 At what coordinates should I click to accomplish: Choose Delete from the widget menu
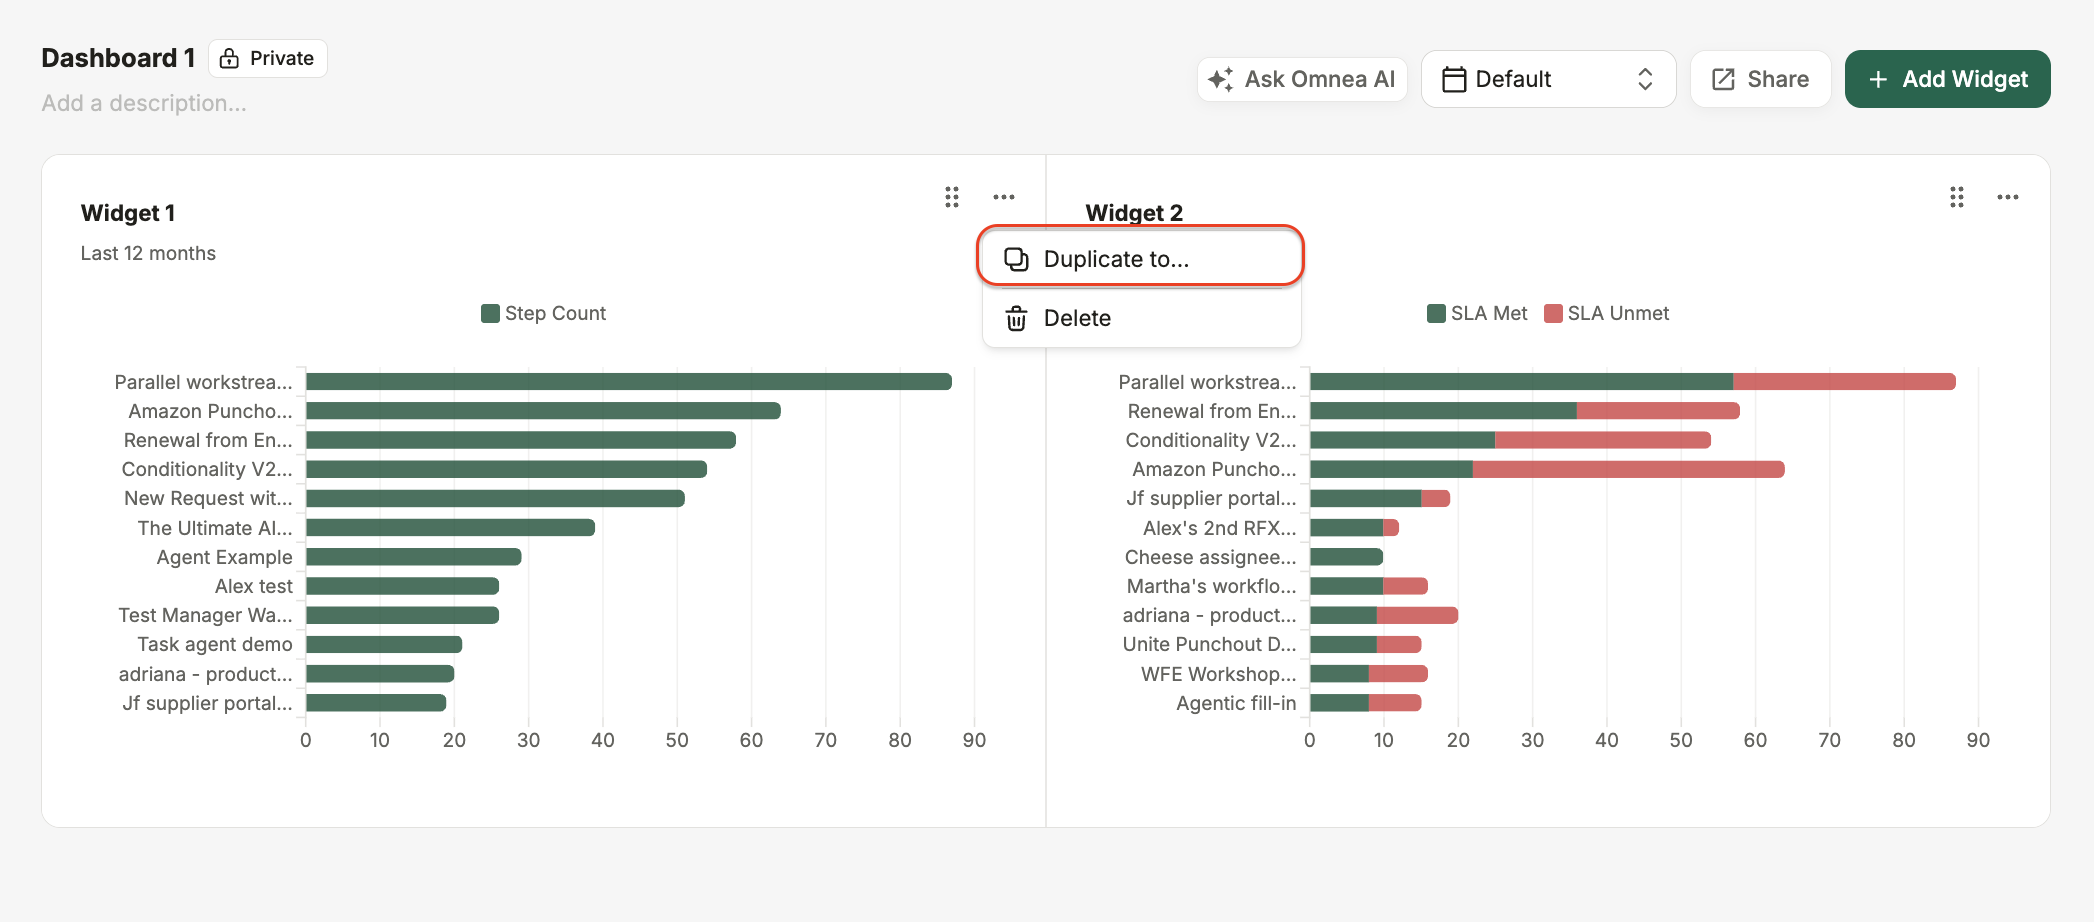(x=1141, y=318)
